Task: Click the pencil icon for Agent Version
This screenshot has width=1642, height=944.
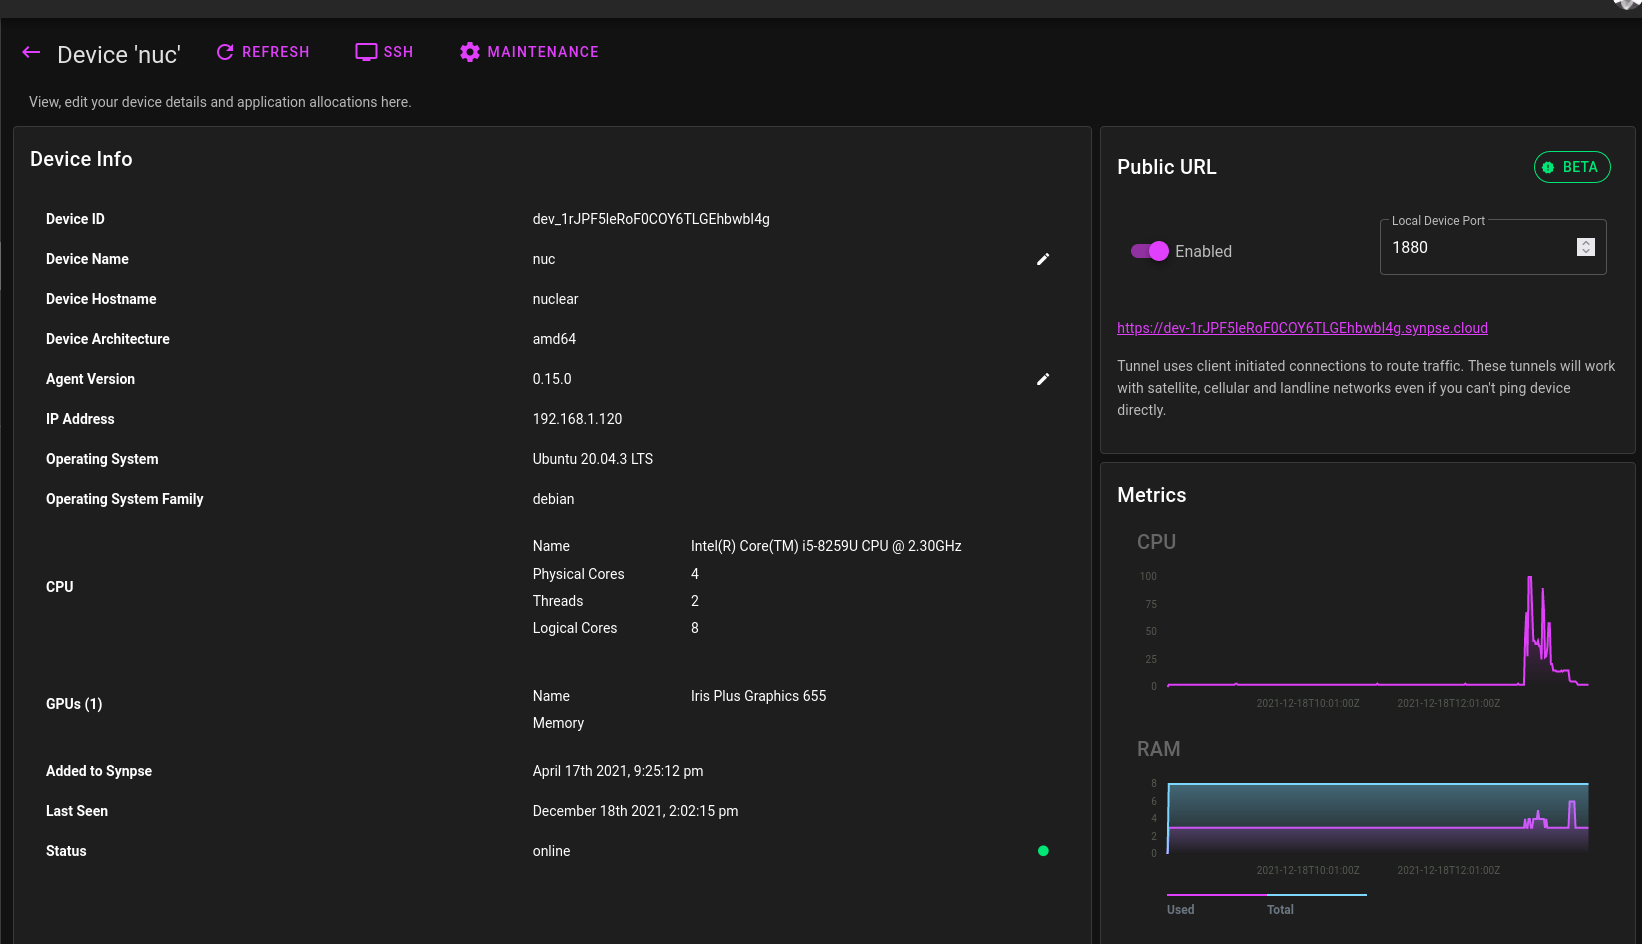Action: (1043, 379)
